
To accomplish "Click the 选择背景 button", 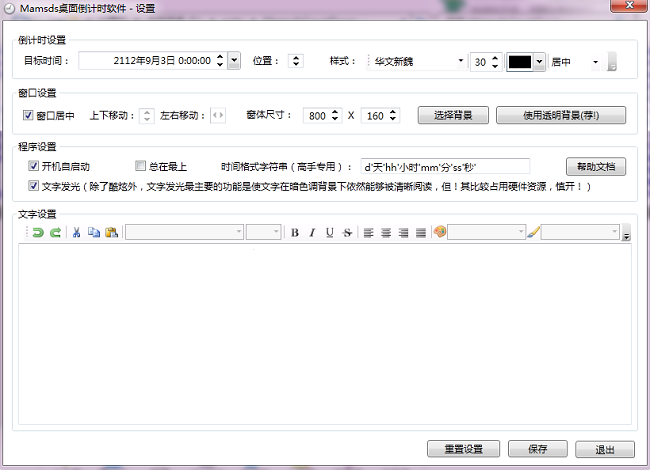I will click(453, 115).
